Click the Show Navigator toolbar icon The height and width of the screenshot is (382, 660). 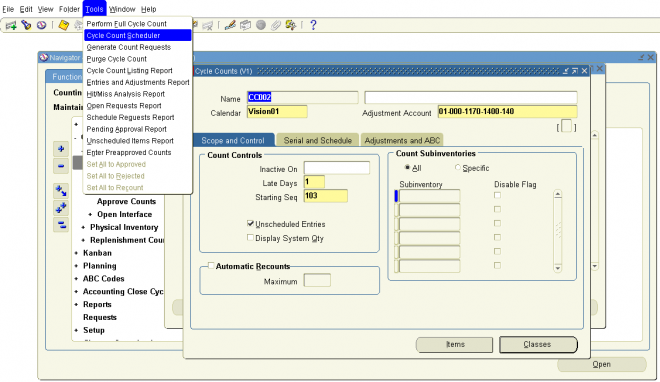coord(41,25)
